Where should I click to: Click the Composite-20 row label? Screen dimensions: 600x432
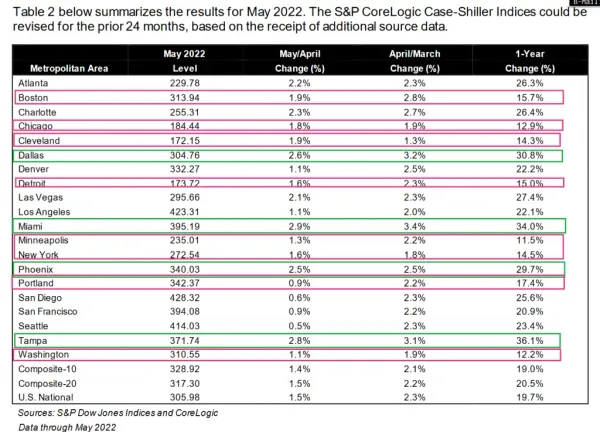[x=48, y=382]
